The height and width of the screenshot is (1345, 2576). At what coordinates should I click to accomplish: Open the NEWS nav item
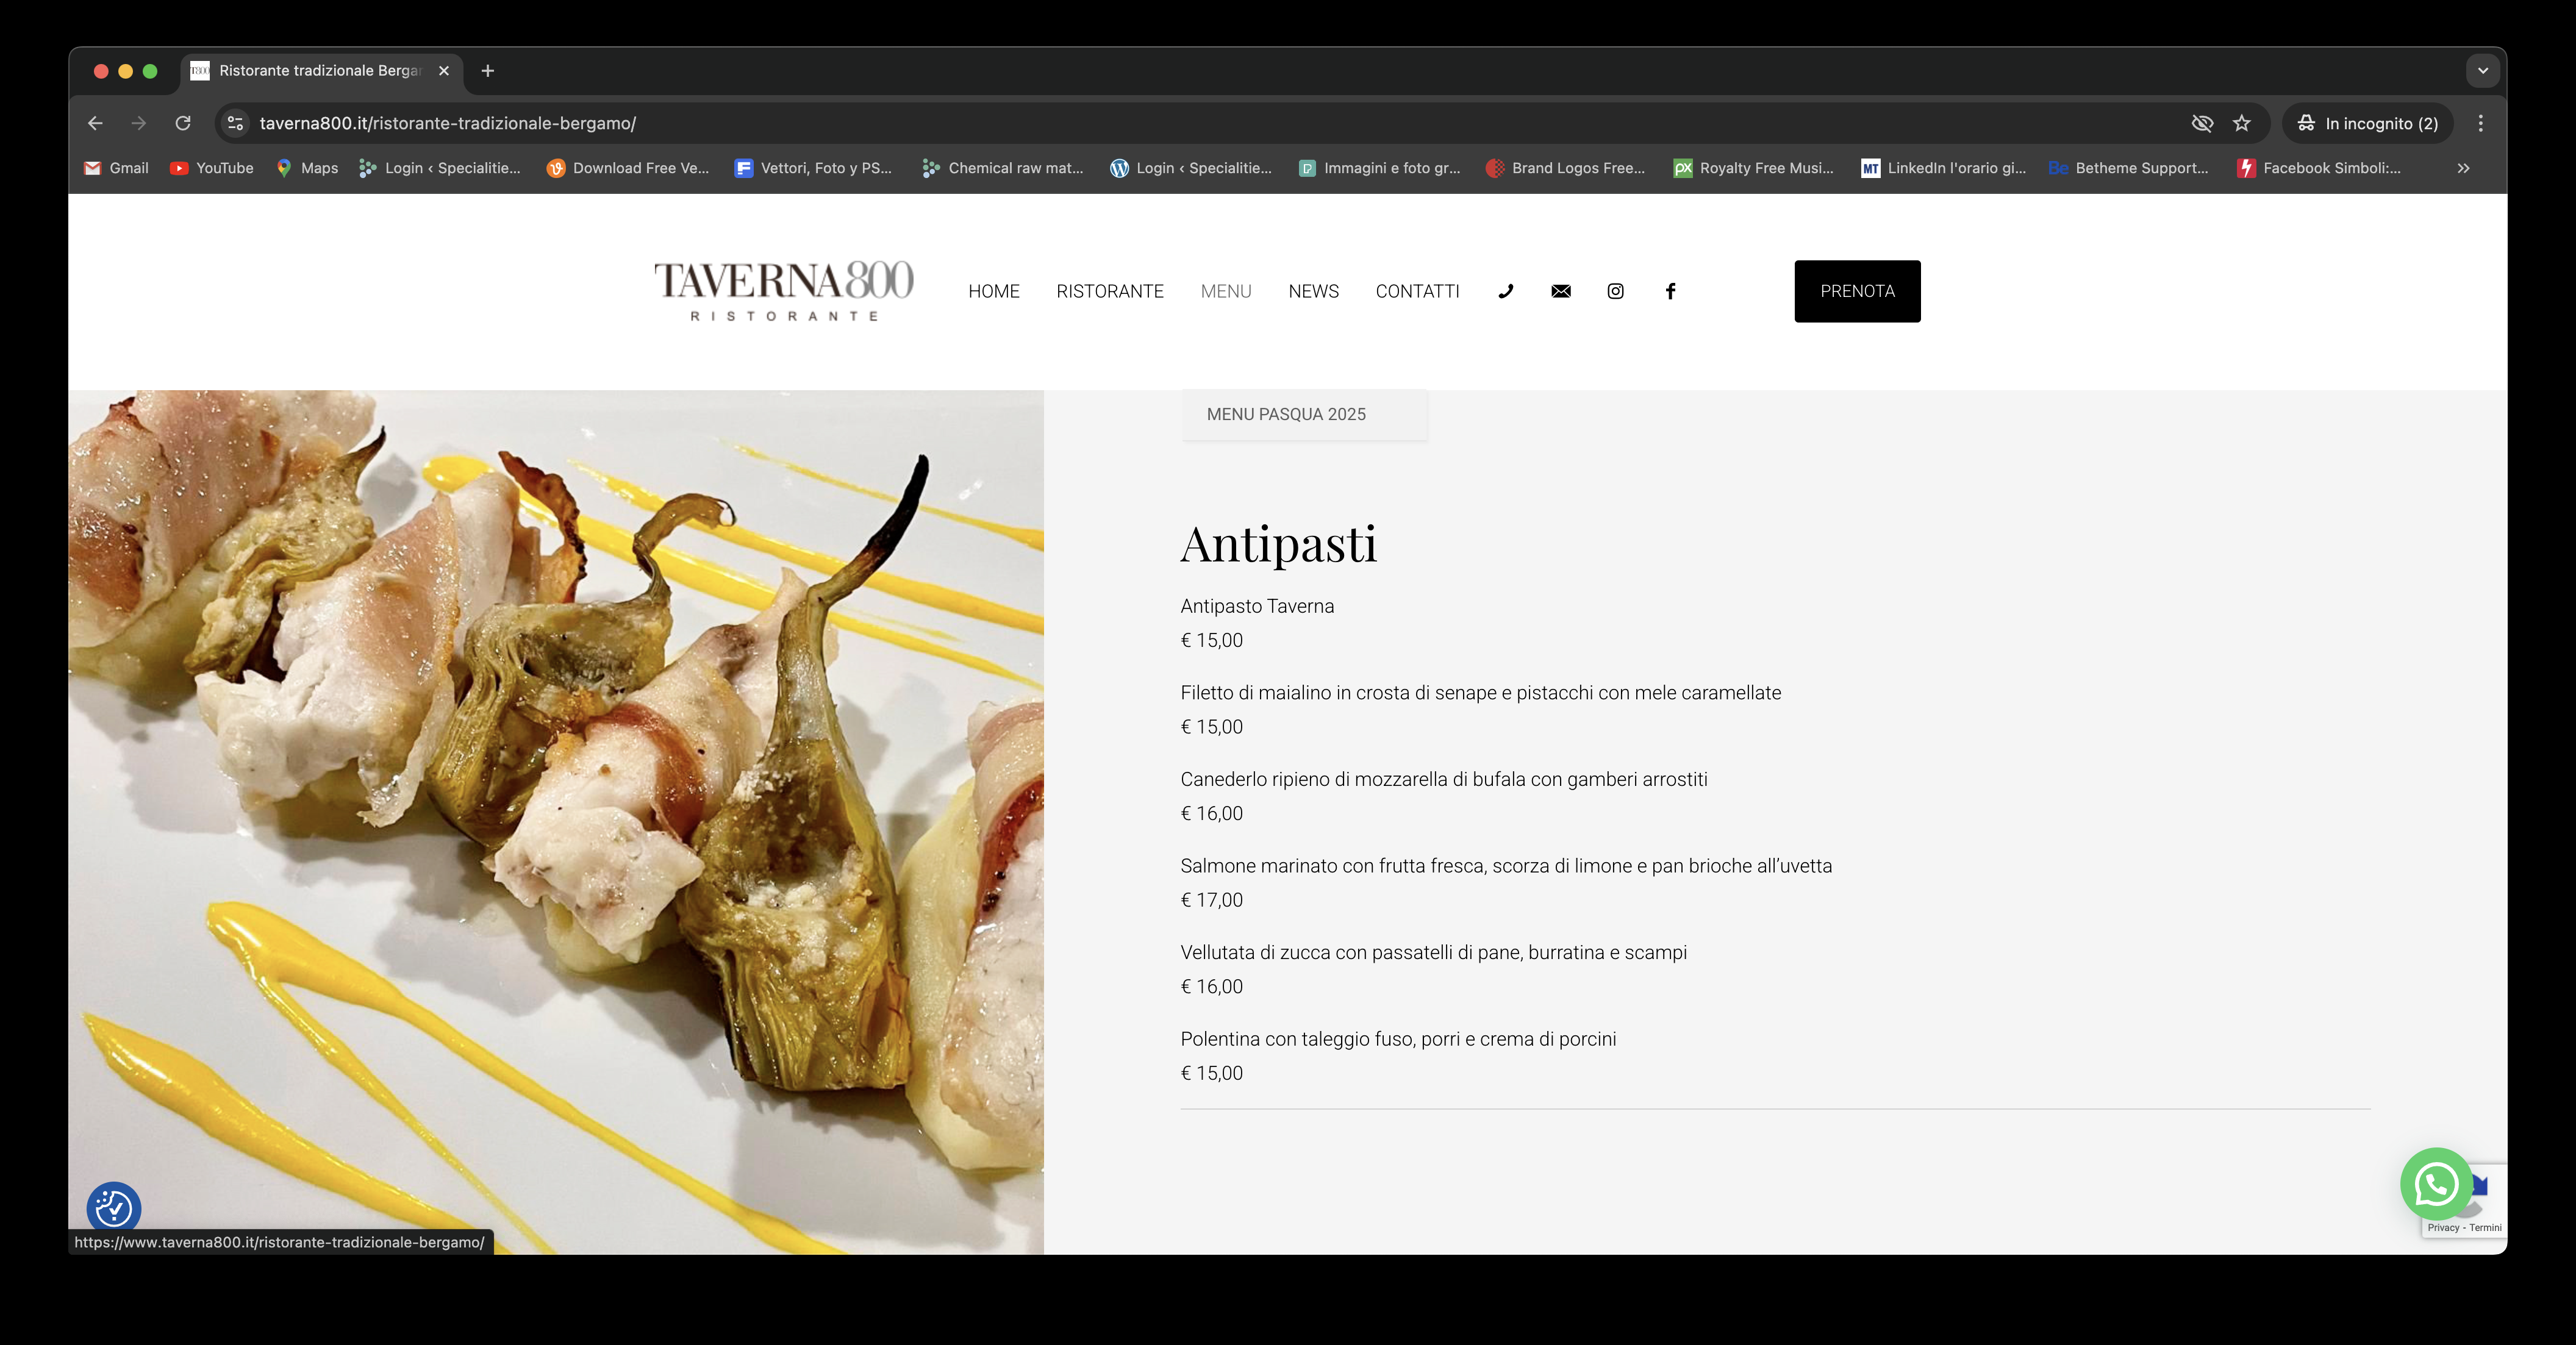tap(1313, 291)
